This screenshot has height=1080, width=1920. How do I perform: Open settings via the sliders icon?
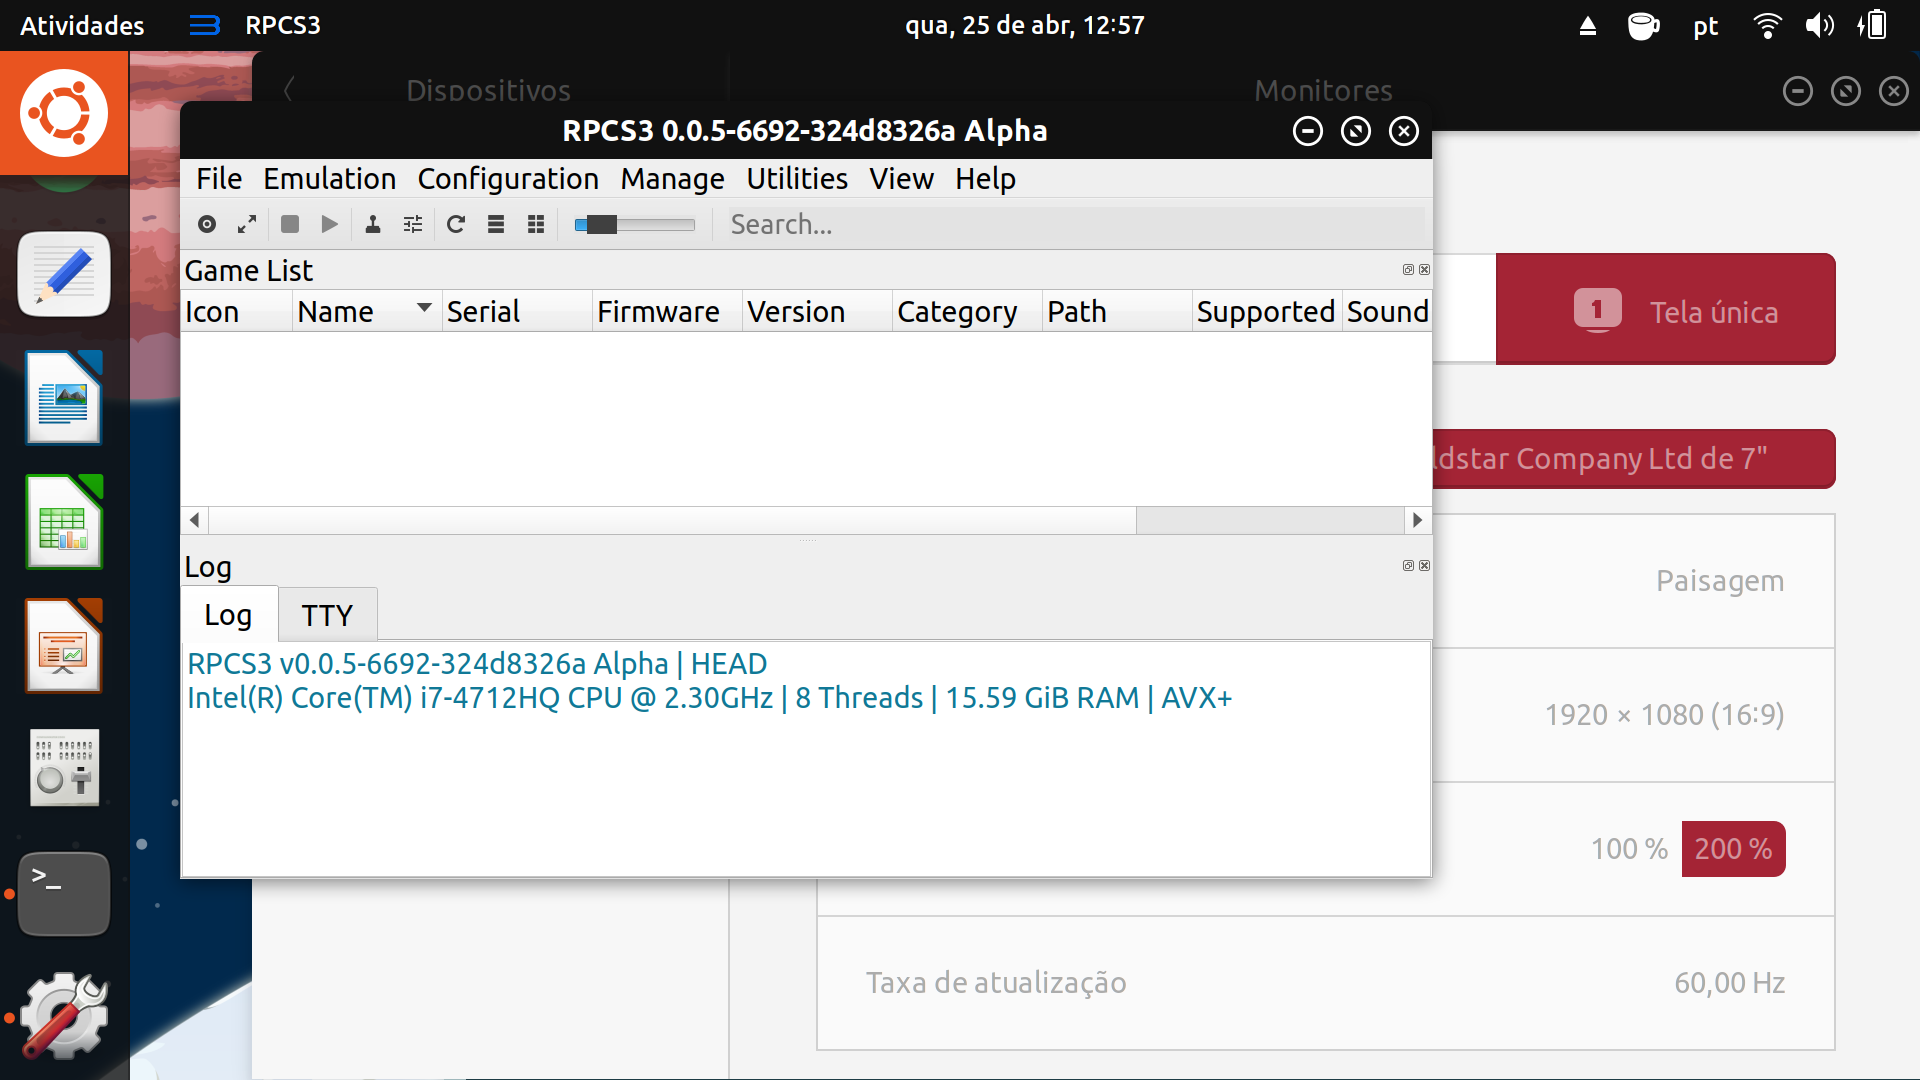(x=413, y=224)
